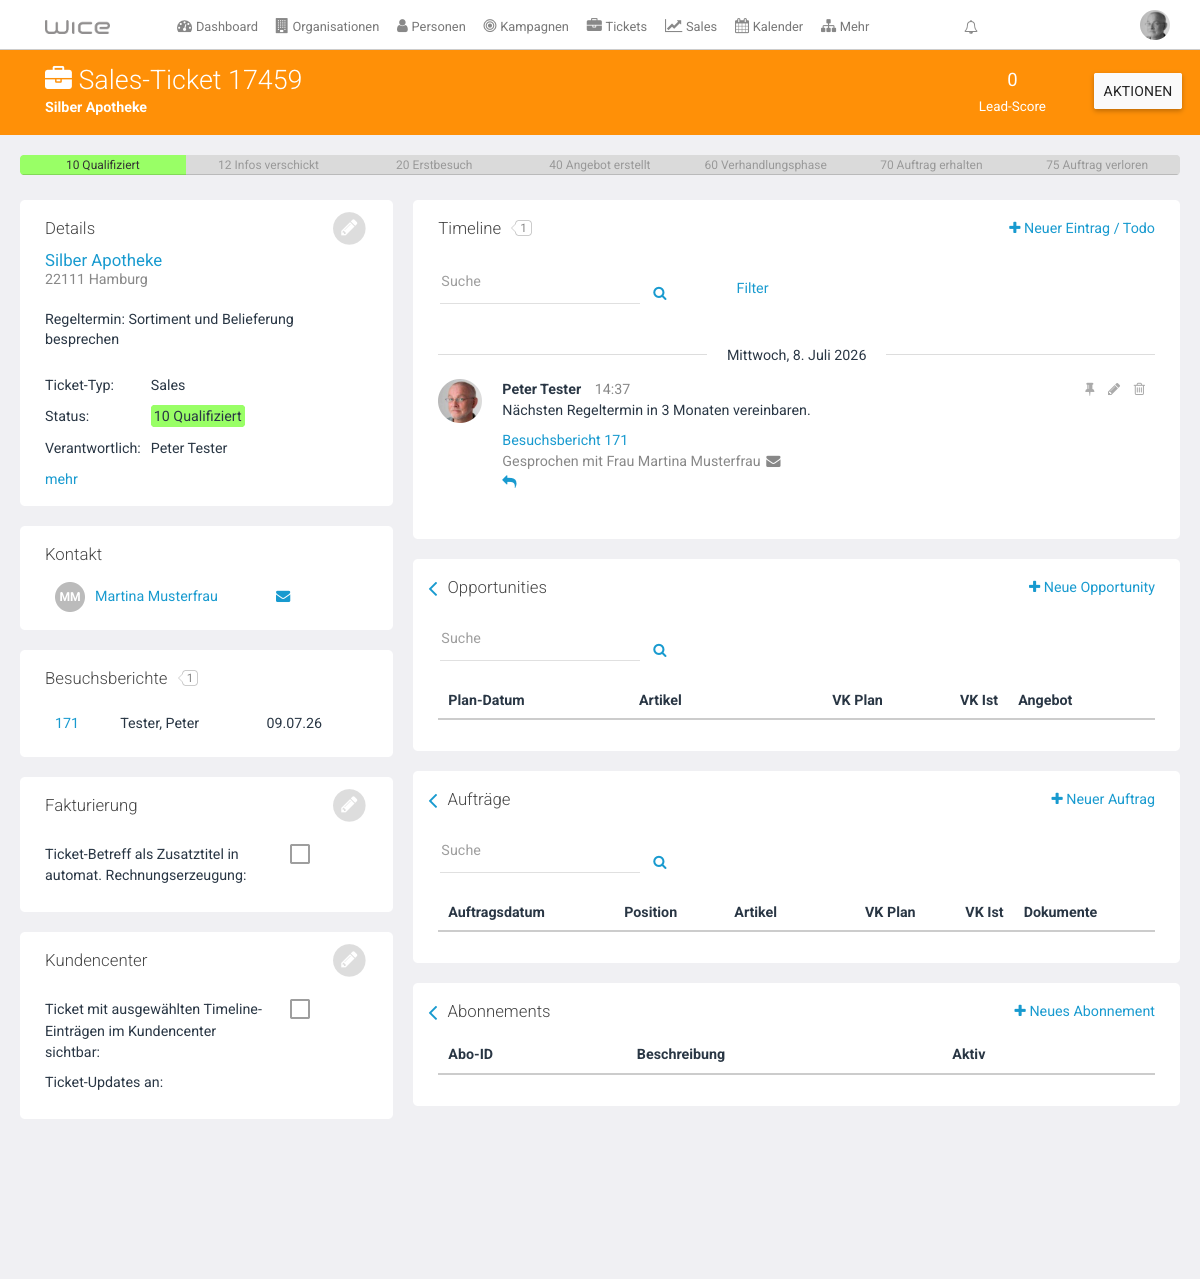Set pipeline stage to 40 Angebot erstellt
This screenshot has height=1279, width=1200.
coord(600,165)
